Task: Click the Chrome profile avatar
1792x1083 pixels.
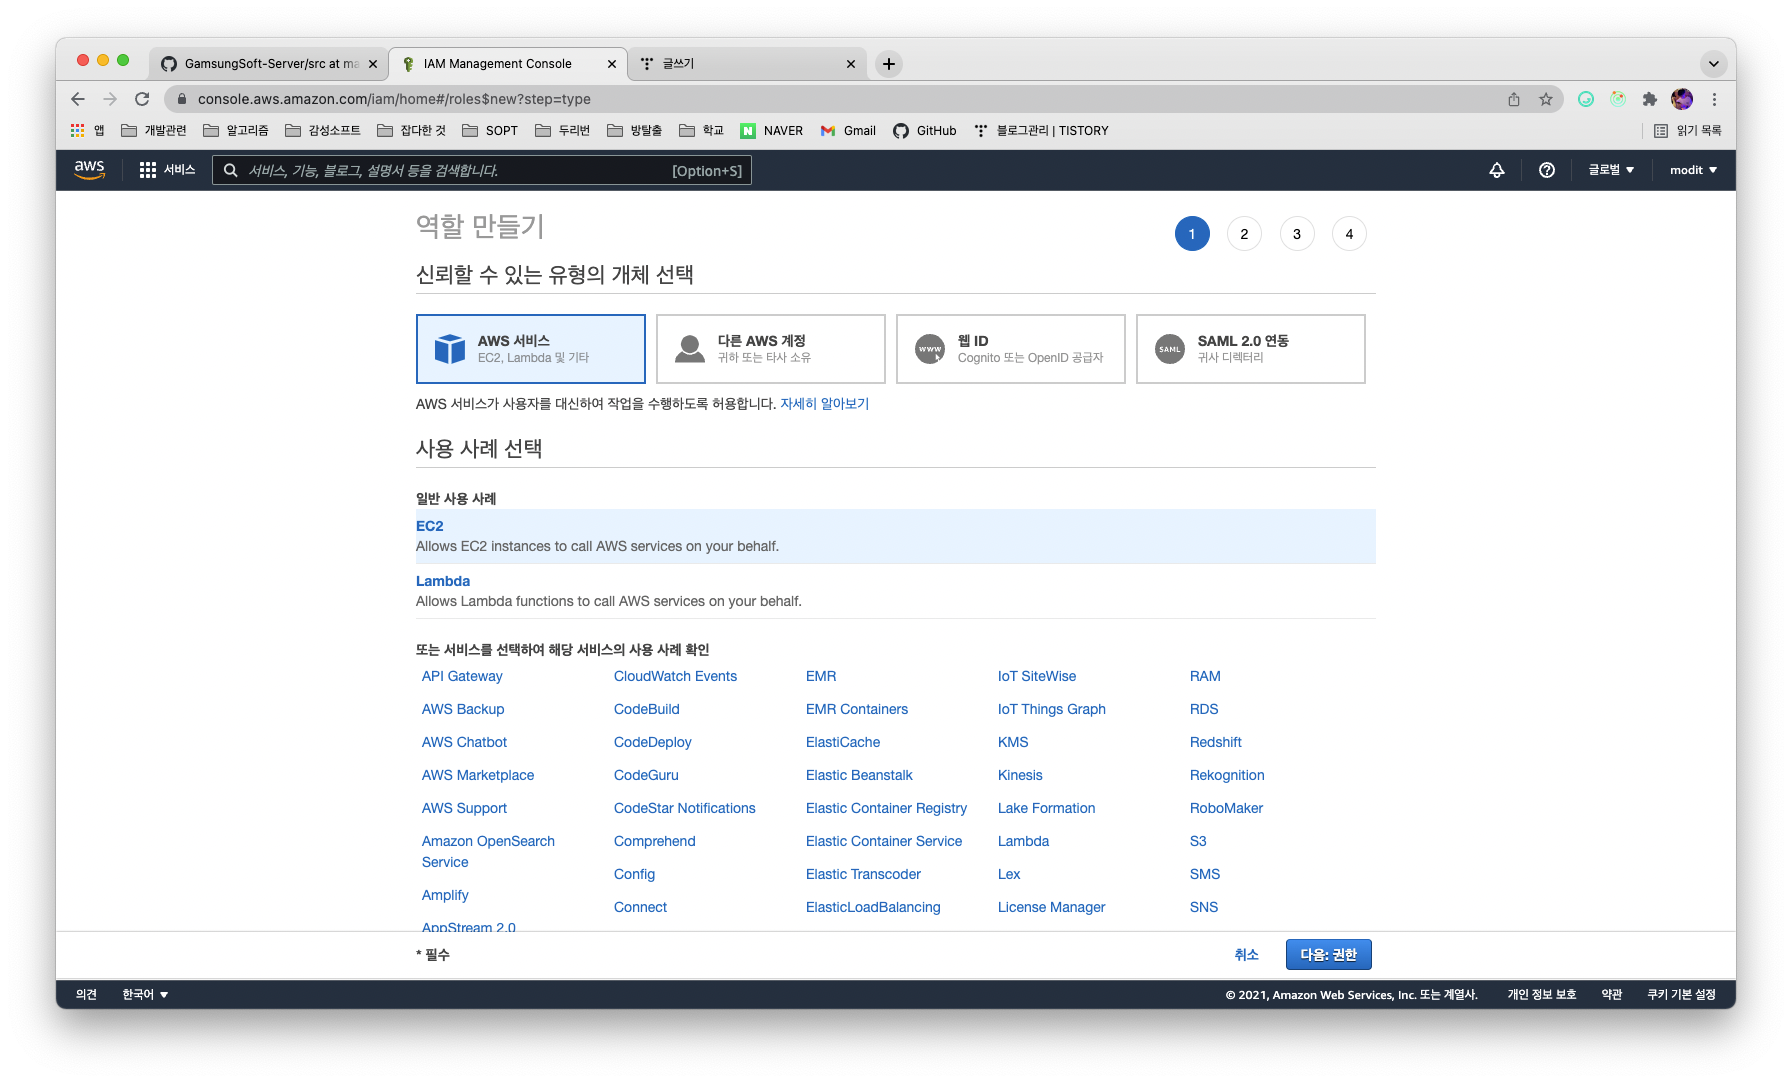Action: (x=1682, y=99)
